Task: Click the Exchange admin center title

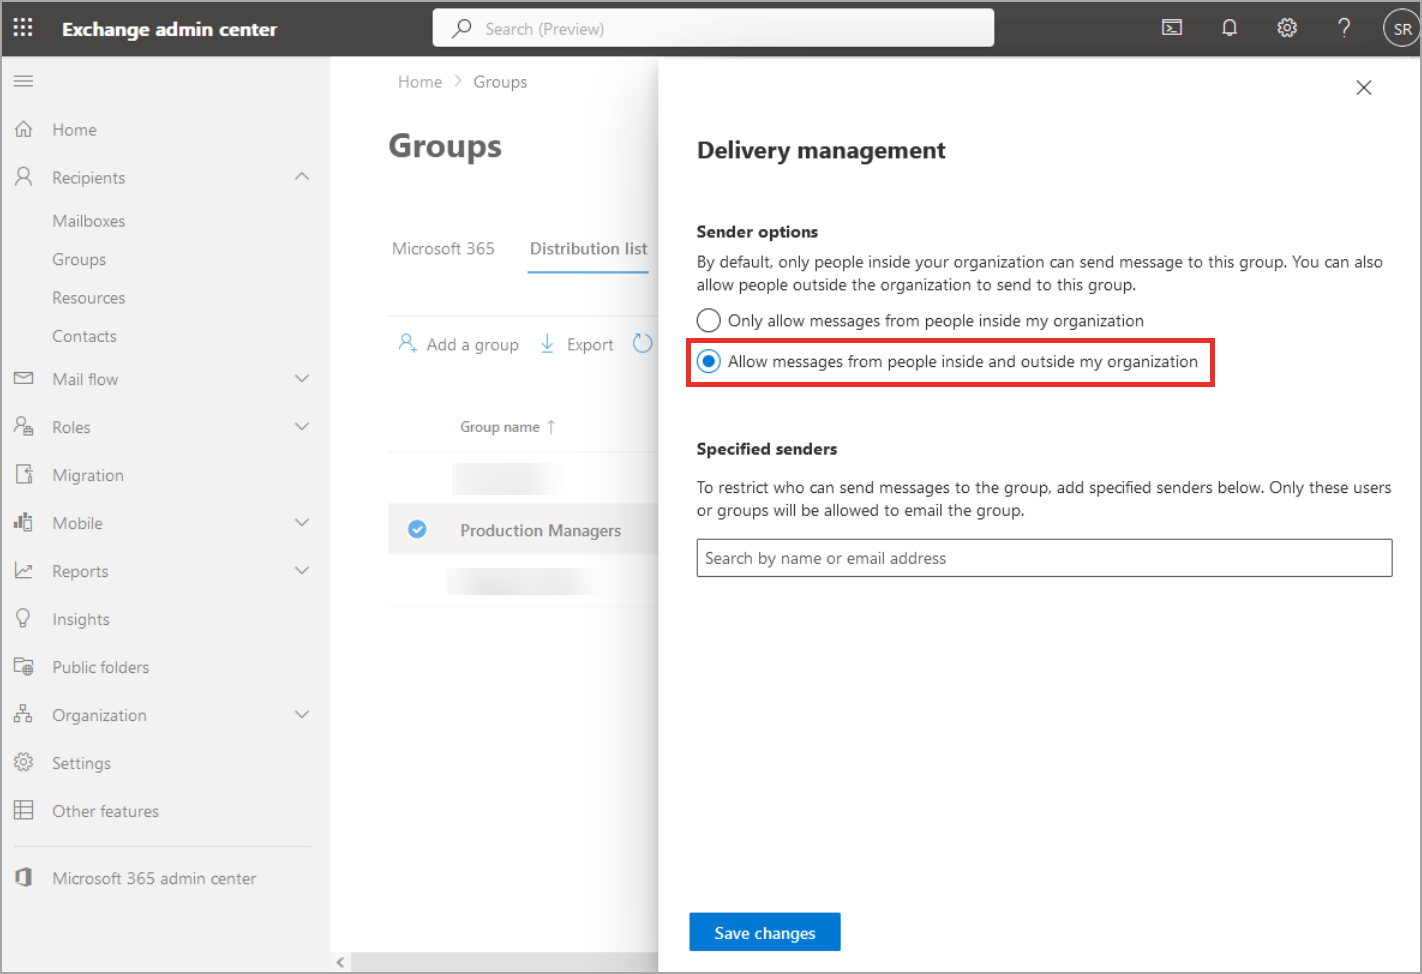Action: click(170, 29)
